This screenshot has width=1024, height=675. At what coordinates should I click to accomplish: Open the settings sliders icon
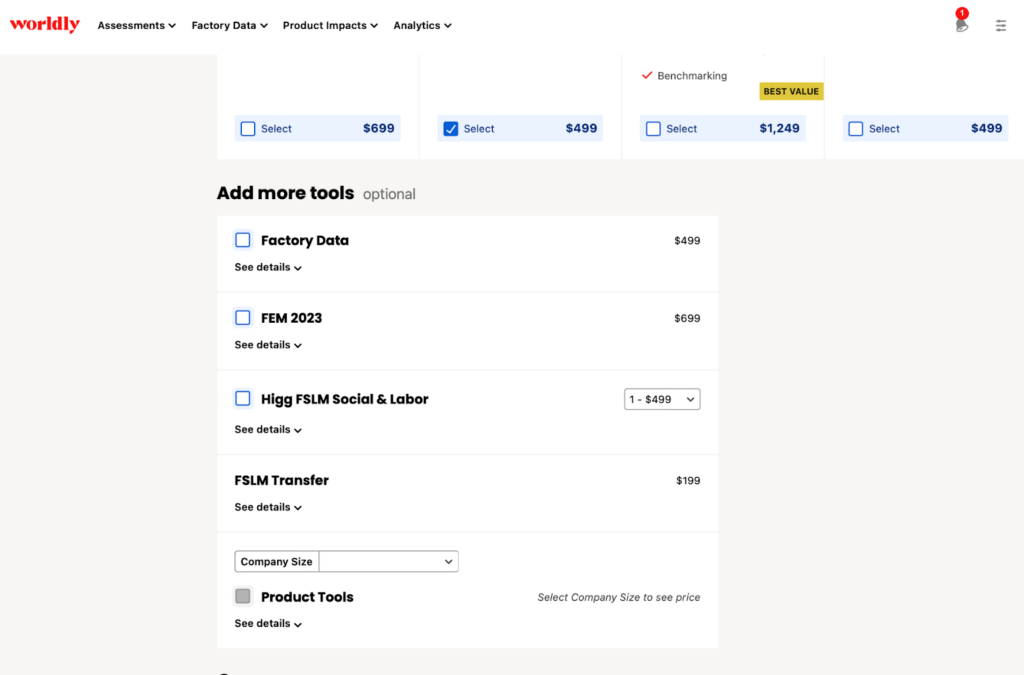click(1000, 25)
